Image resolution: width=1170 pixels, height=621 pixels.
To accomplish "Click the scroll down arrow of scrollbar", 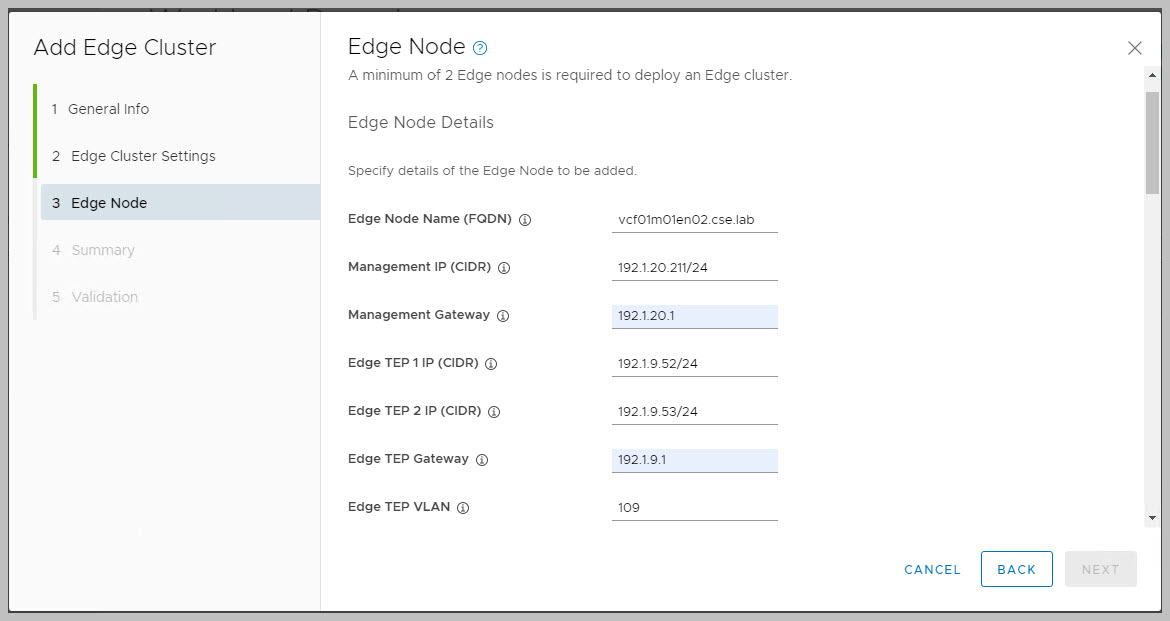I will [1152, 518].
